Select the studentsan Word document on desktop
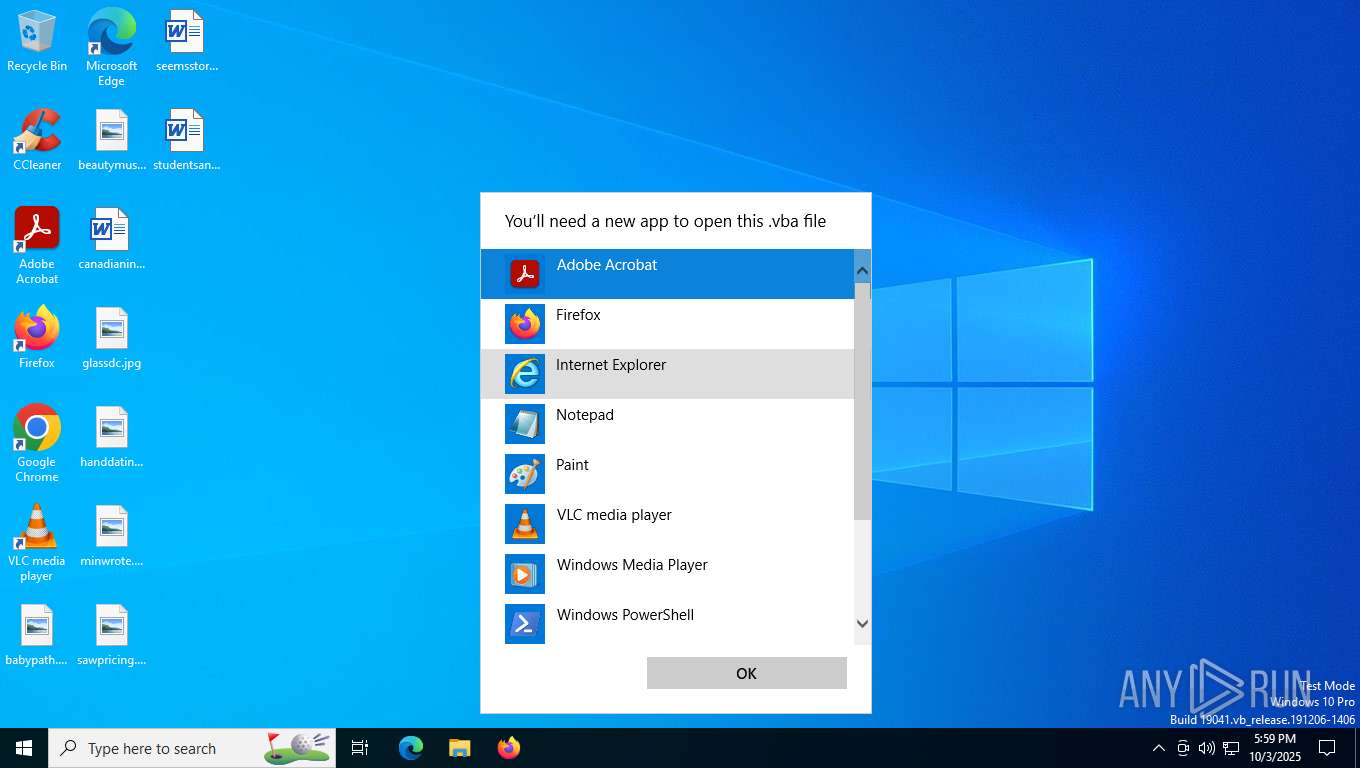 pyautogui.click(x=186, y=140)
